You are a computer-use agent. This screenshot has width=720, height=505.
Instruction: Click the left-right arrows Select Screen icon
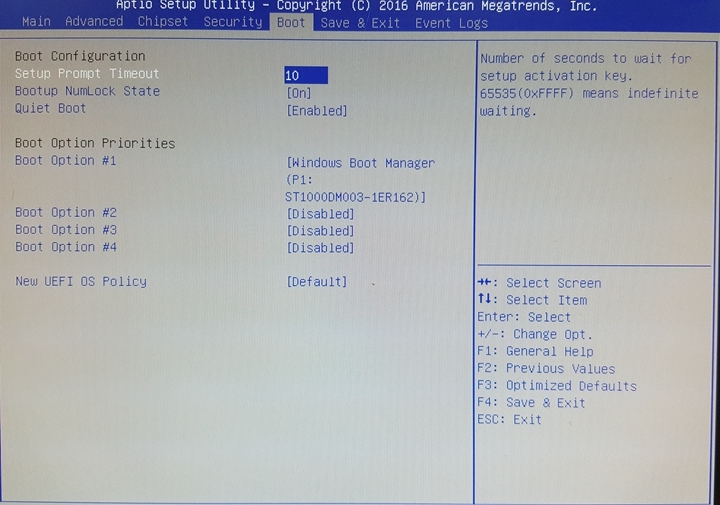coord(486,282)
